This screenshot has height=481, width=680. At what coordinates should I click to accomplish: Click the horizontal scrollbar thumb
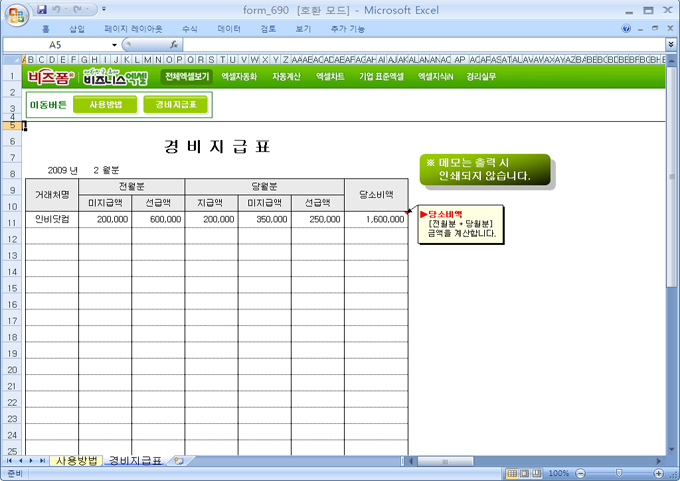coord(445,461)
